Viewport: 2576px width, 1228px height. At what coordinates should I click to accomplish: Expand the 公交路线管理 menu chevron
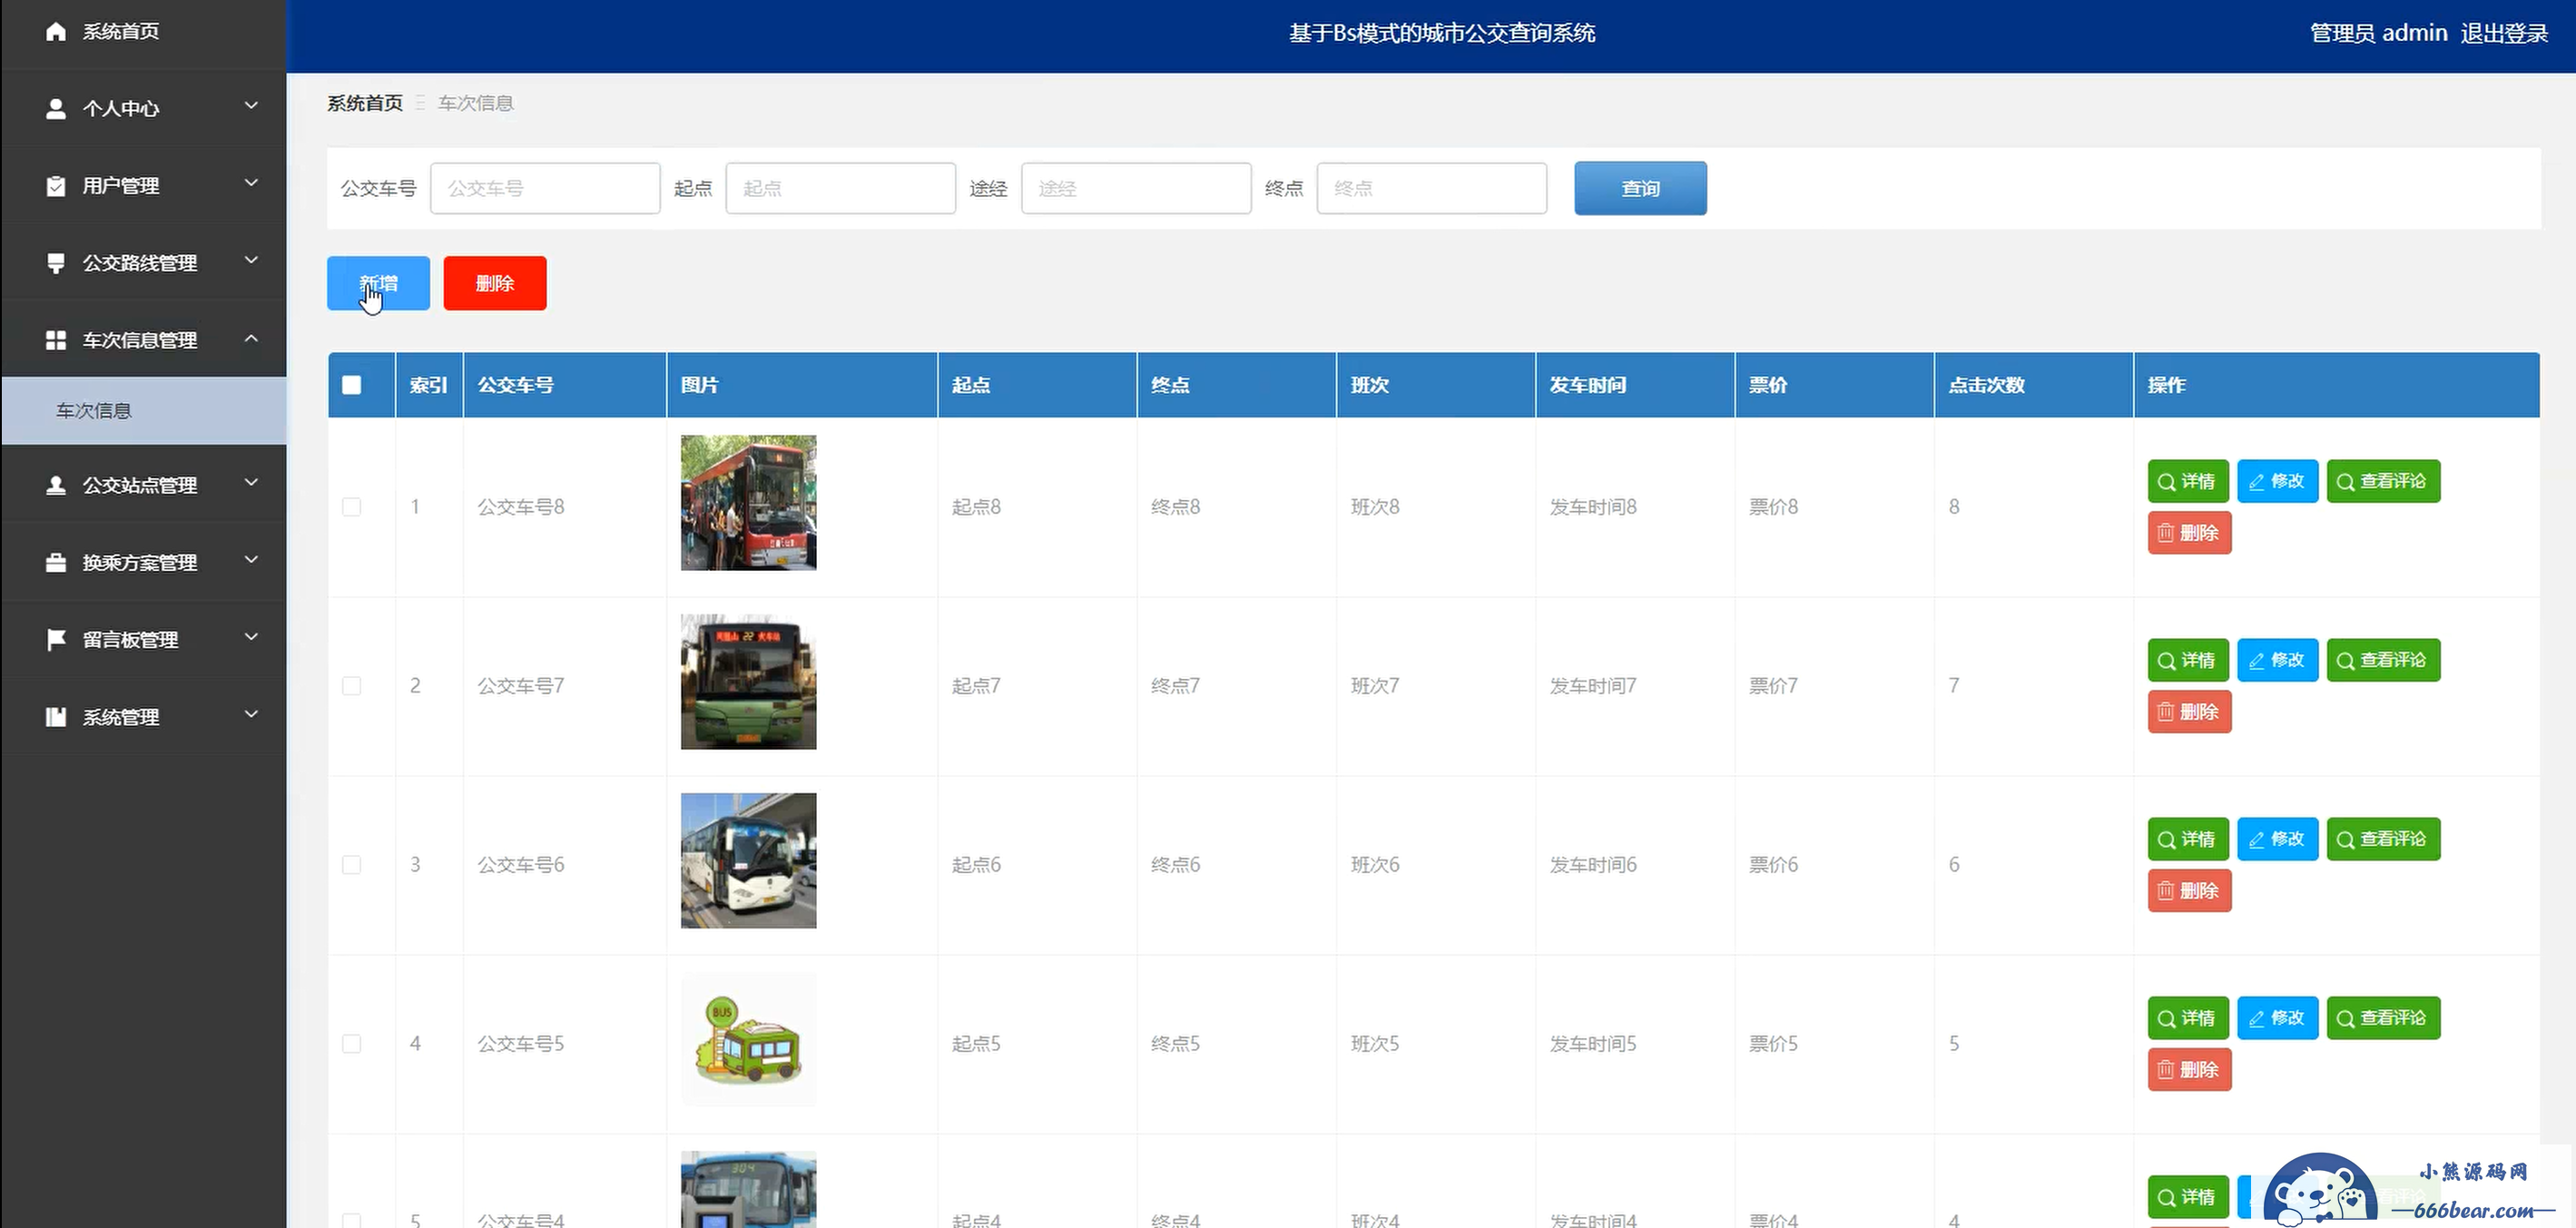coord(251,260)
